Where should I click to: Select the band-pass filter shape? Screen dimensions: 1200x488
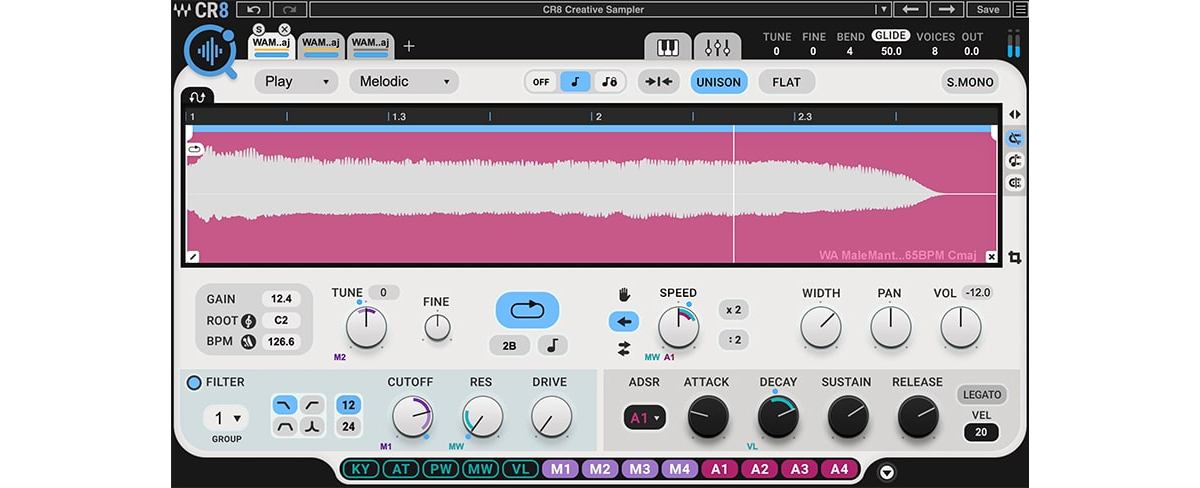(285, 427)
